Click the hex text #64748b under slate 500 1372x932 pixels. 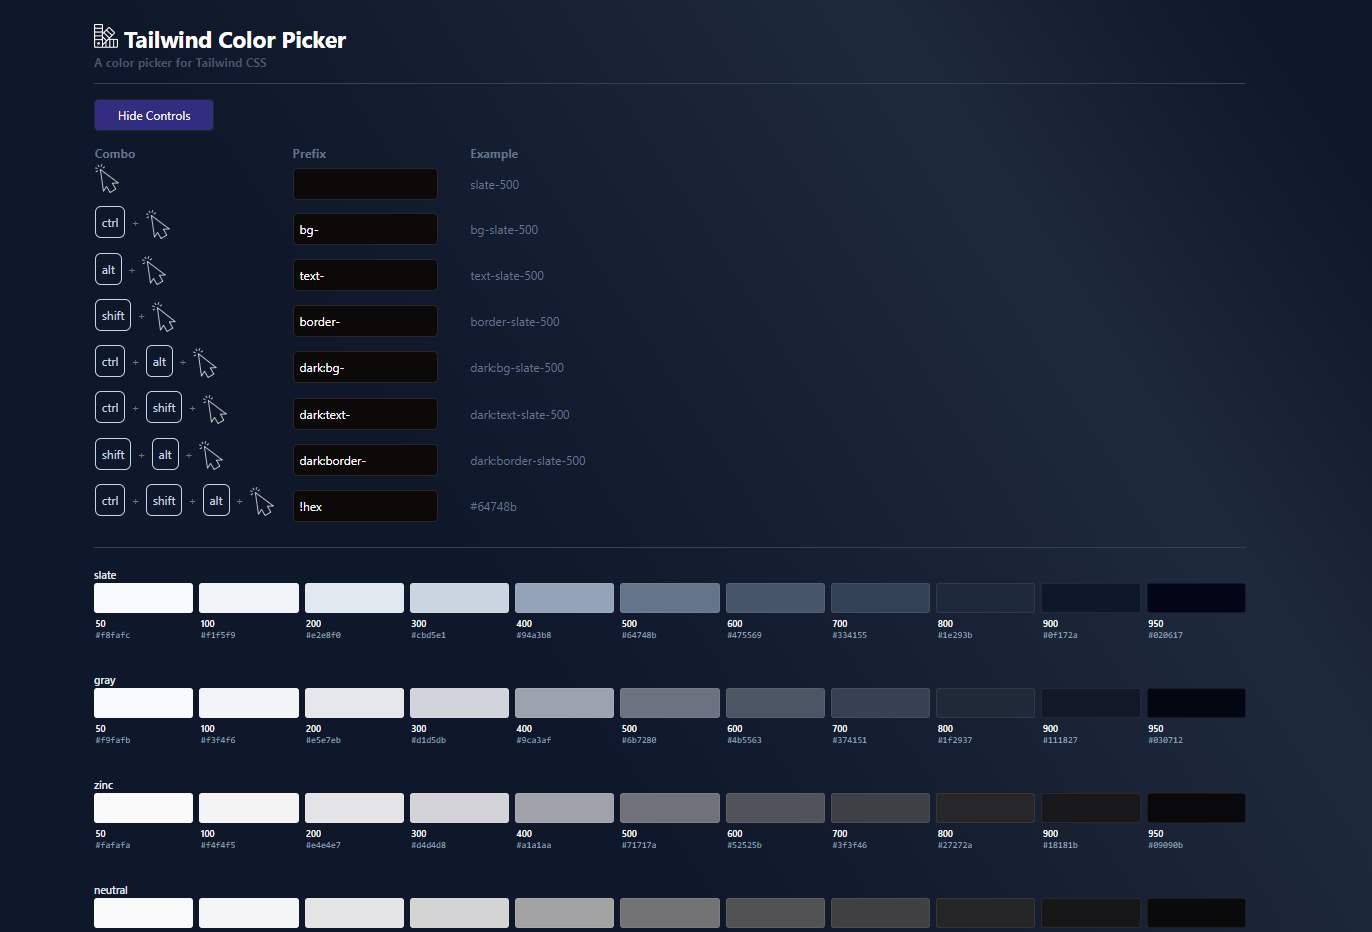[639, 635]
